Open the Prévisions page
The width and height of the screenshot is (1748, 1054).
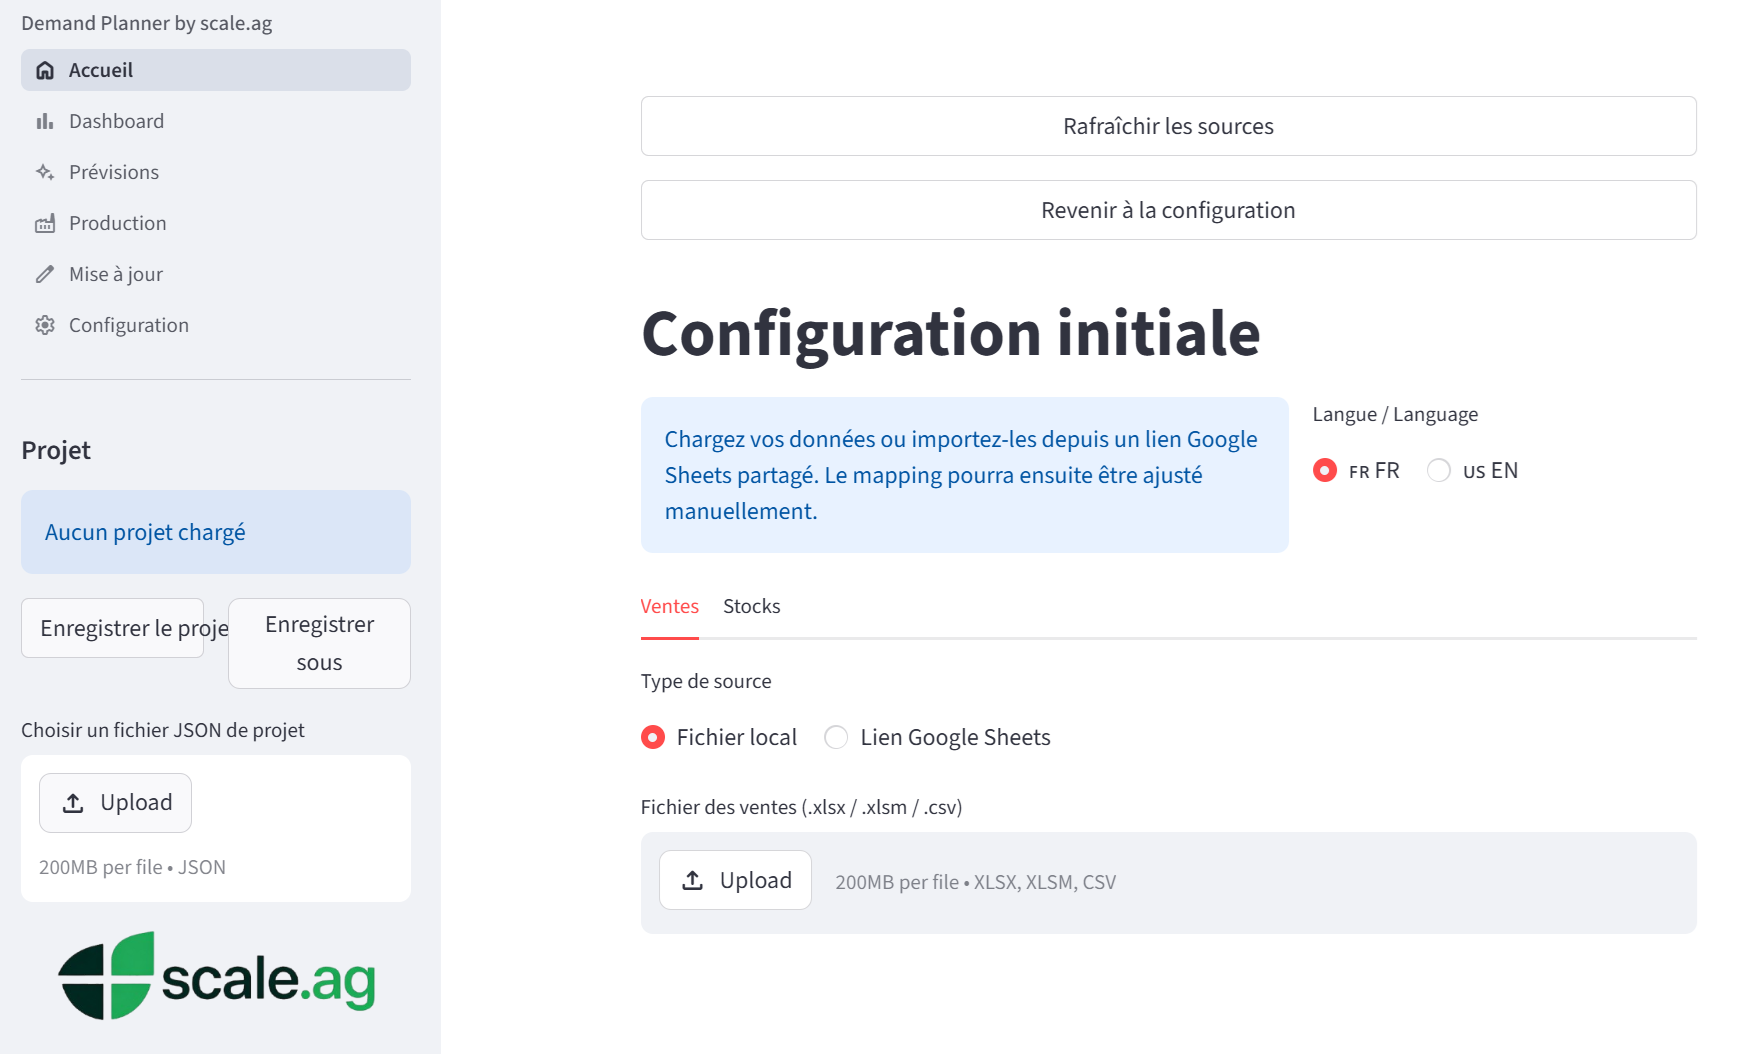tap(216, 172)
